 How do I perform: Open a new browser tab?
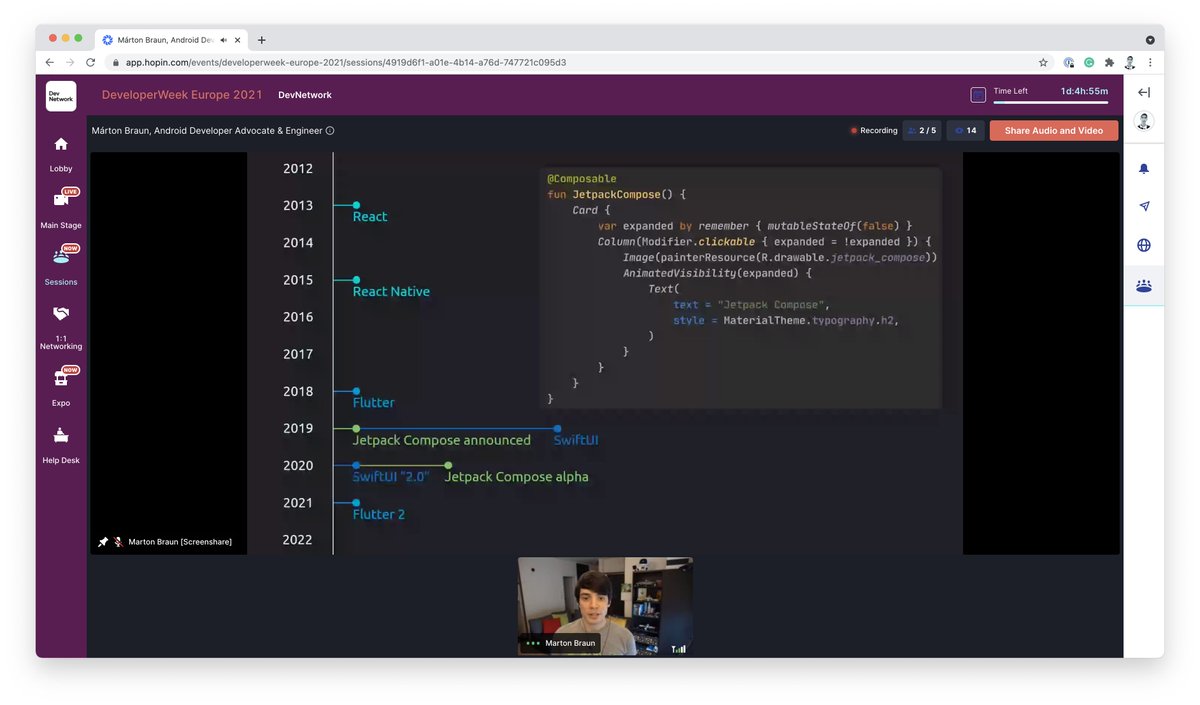[261, 40]
